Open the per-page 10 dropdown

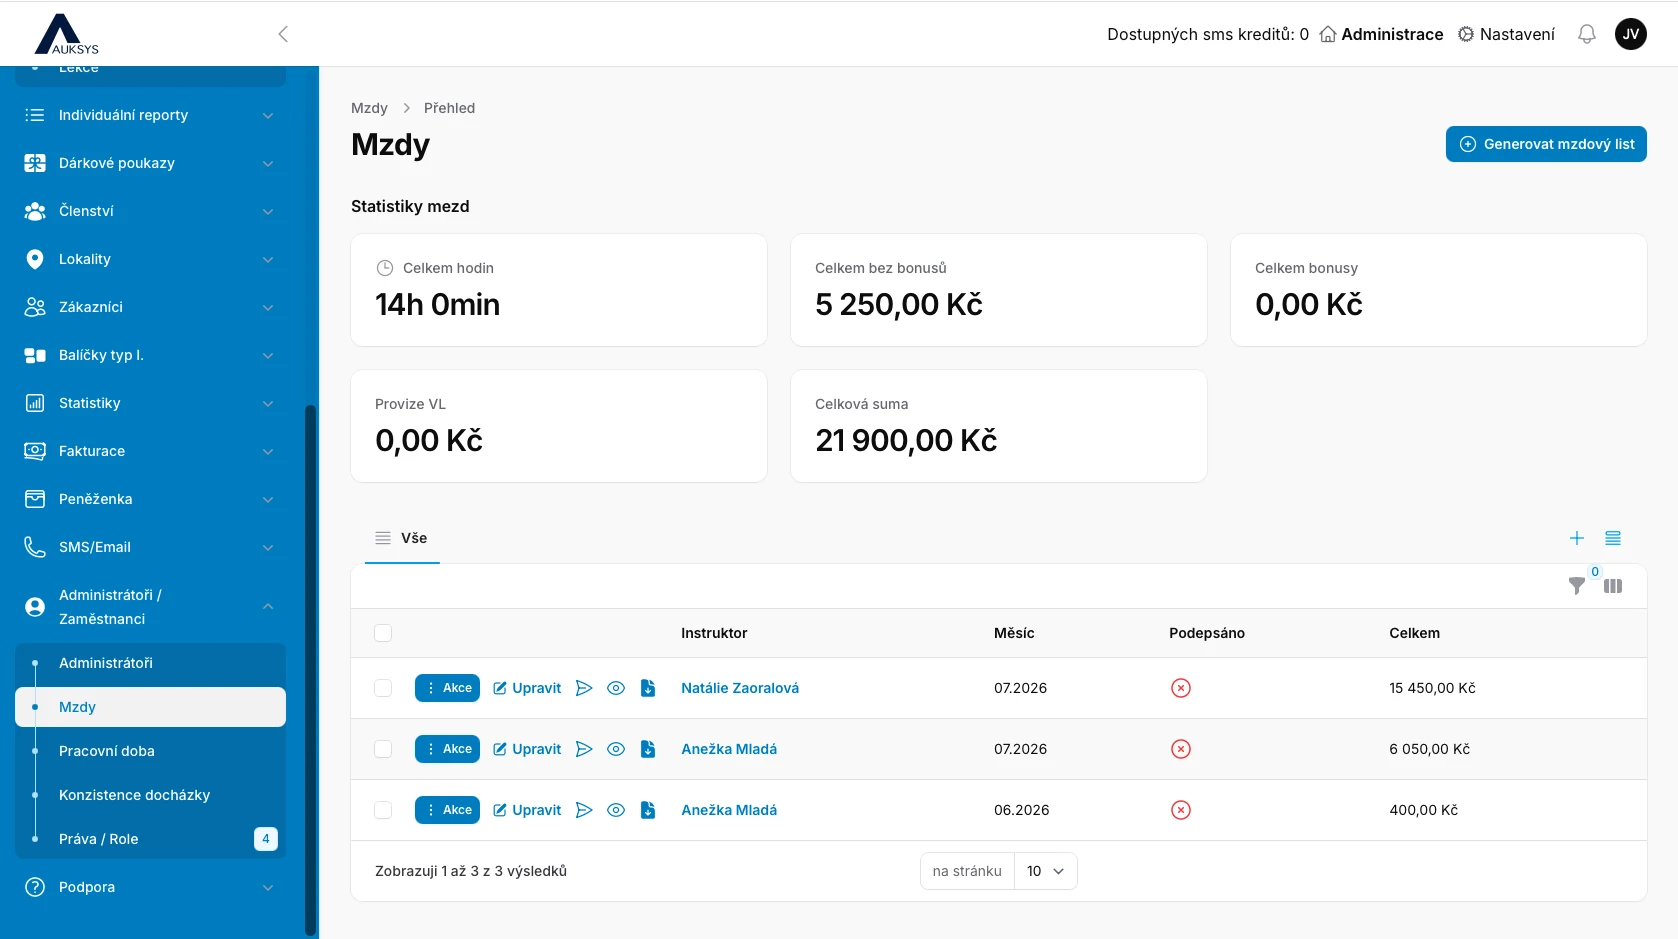click(x=1045, y=871)
